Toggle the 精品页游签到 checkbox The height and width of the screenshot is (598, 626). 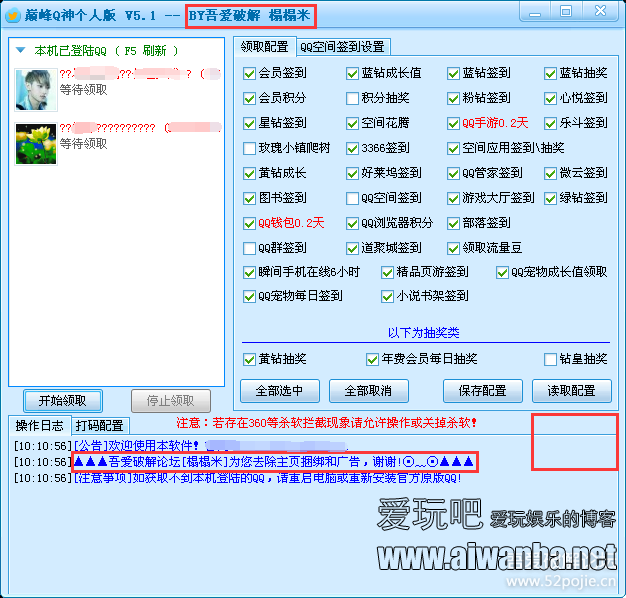(x=387, y=272)
